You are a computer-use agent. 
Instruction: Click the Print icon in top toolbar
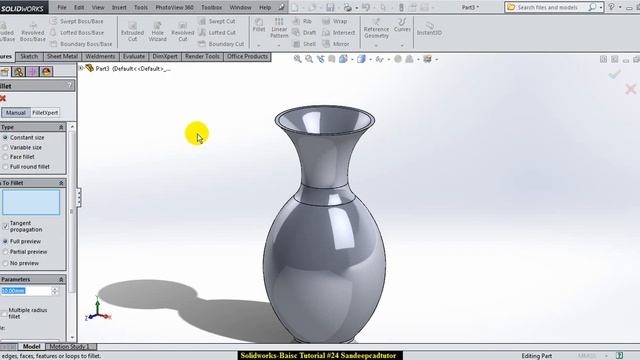click(x=347, y=7)
